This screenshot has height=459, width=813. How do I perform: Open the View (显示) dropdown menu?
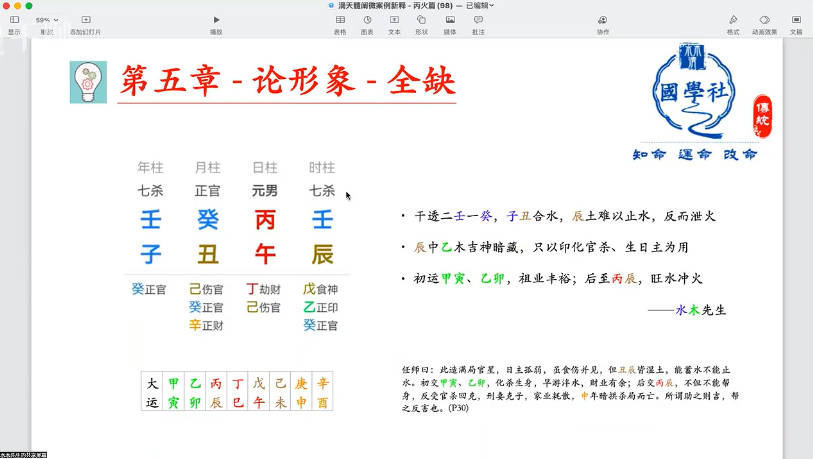14,20
